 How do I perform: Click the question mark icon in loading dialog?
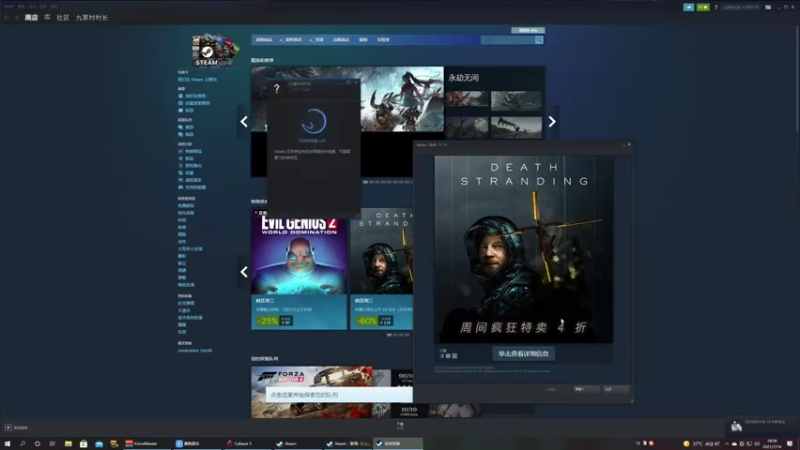click(277, 89)
